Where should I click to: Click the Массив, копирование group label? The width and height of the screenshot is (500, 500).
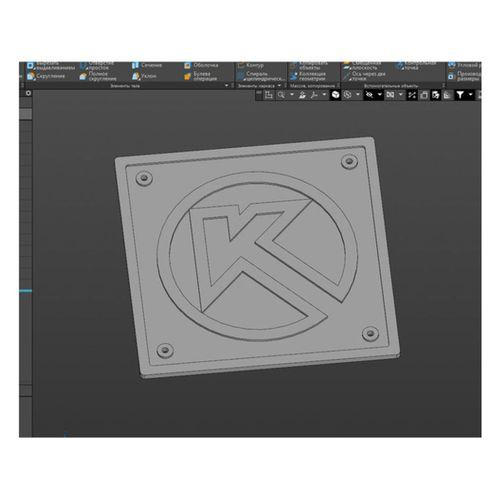(312, 86)
